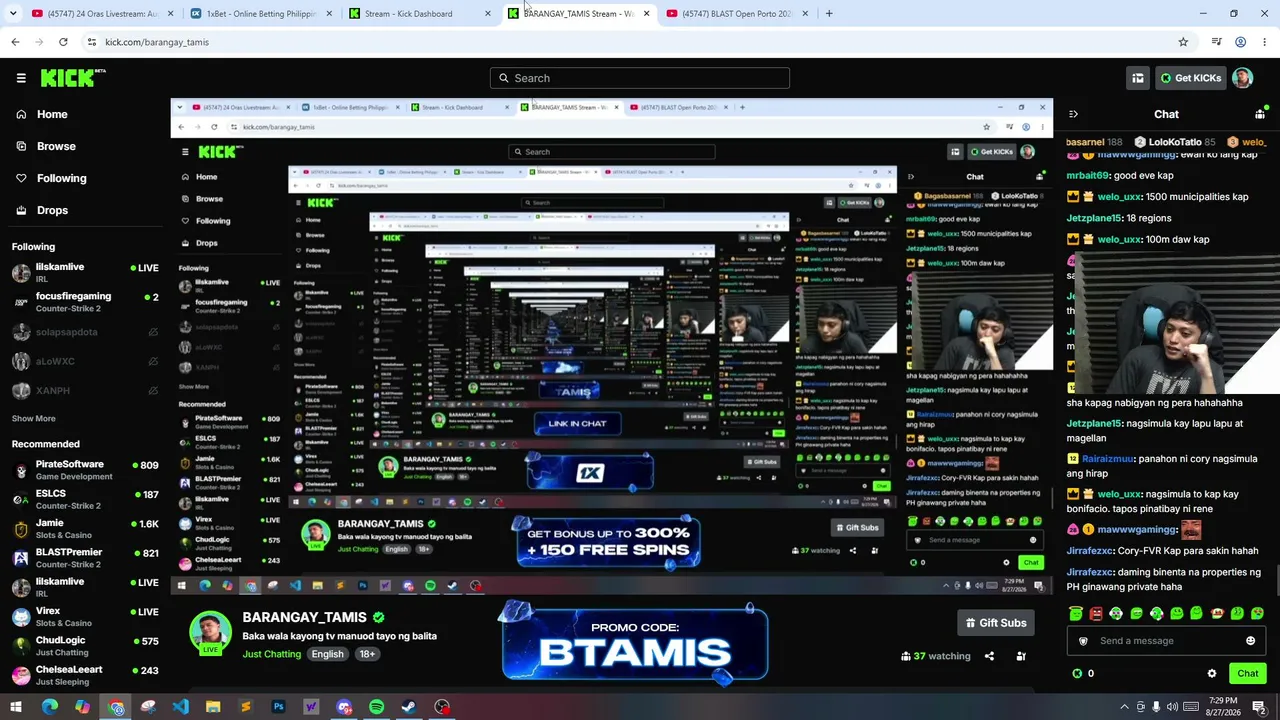Switch to the BLAST Open Porto browser tab
The width and height of the screenshot is (1280, 720).
point(736,14)
